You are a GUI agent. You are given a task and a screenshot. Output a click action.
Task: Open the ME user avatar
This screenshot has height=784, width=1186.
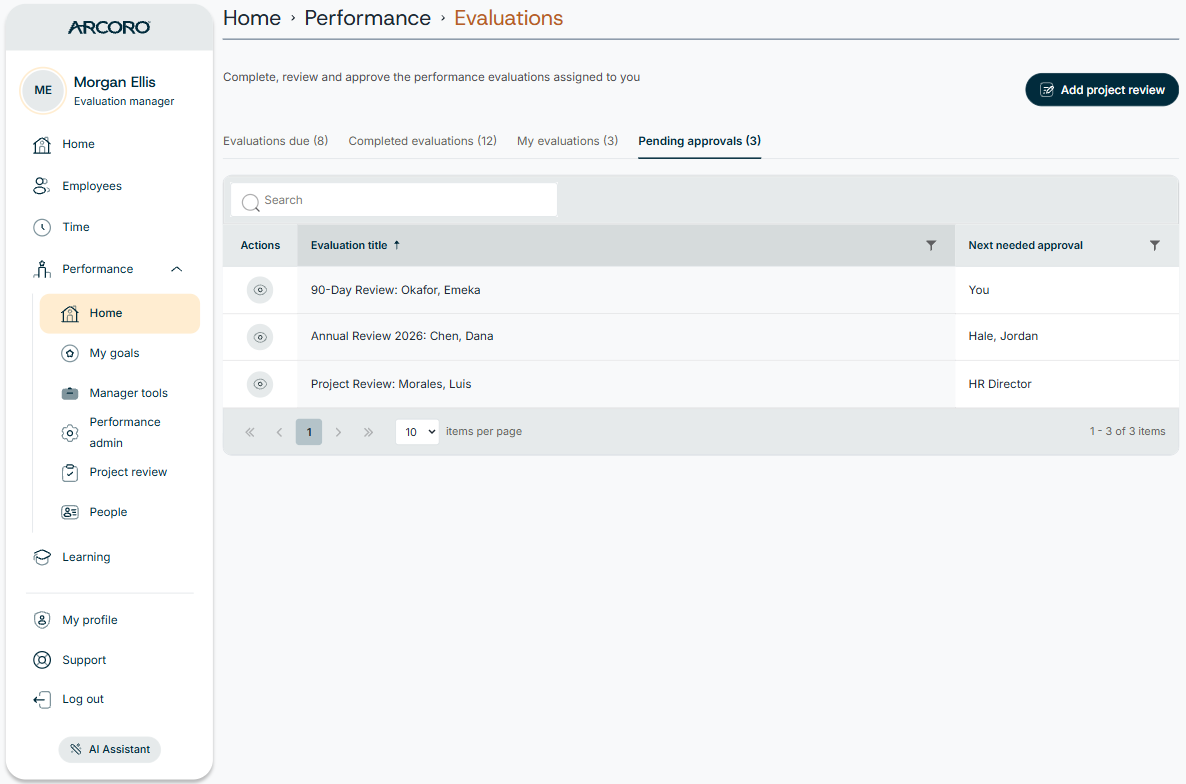[x=43, y=90]
